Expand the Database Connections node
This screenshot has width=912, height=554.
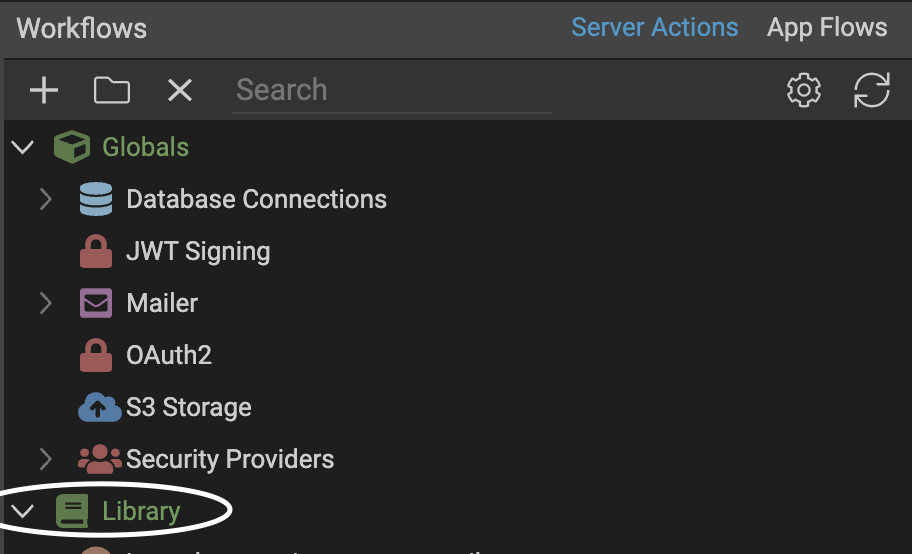(46, 199)
